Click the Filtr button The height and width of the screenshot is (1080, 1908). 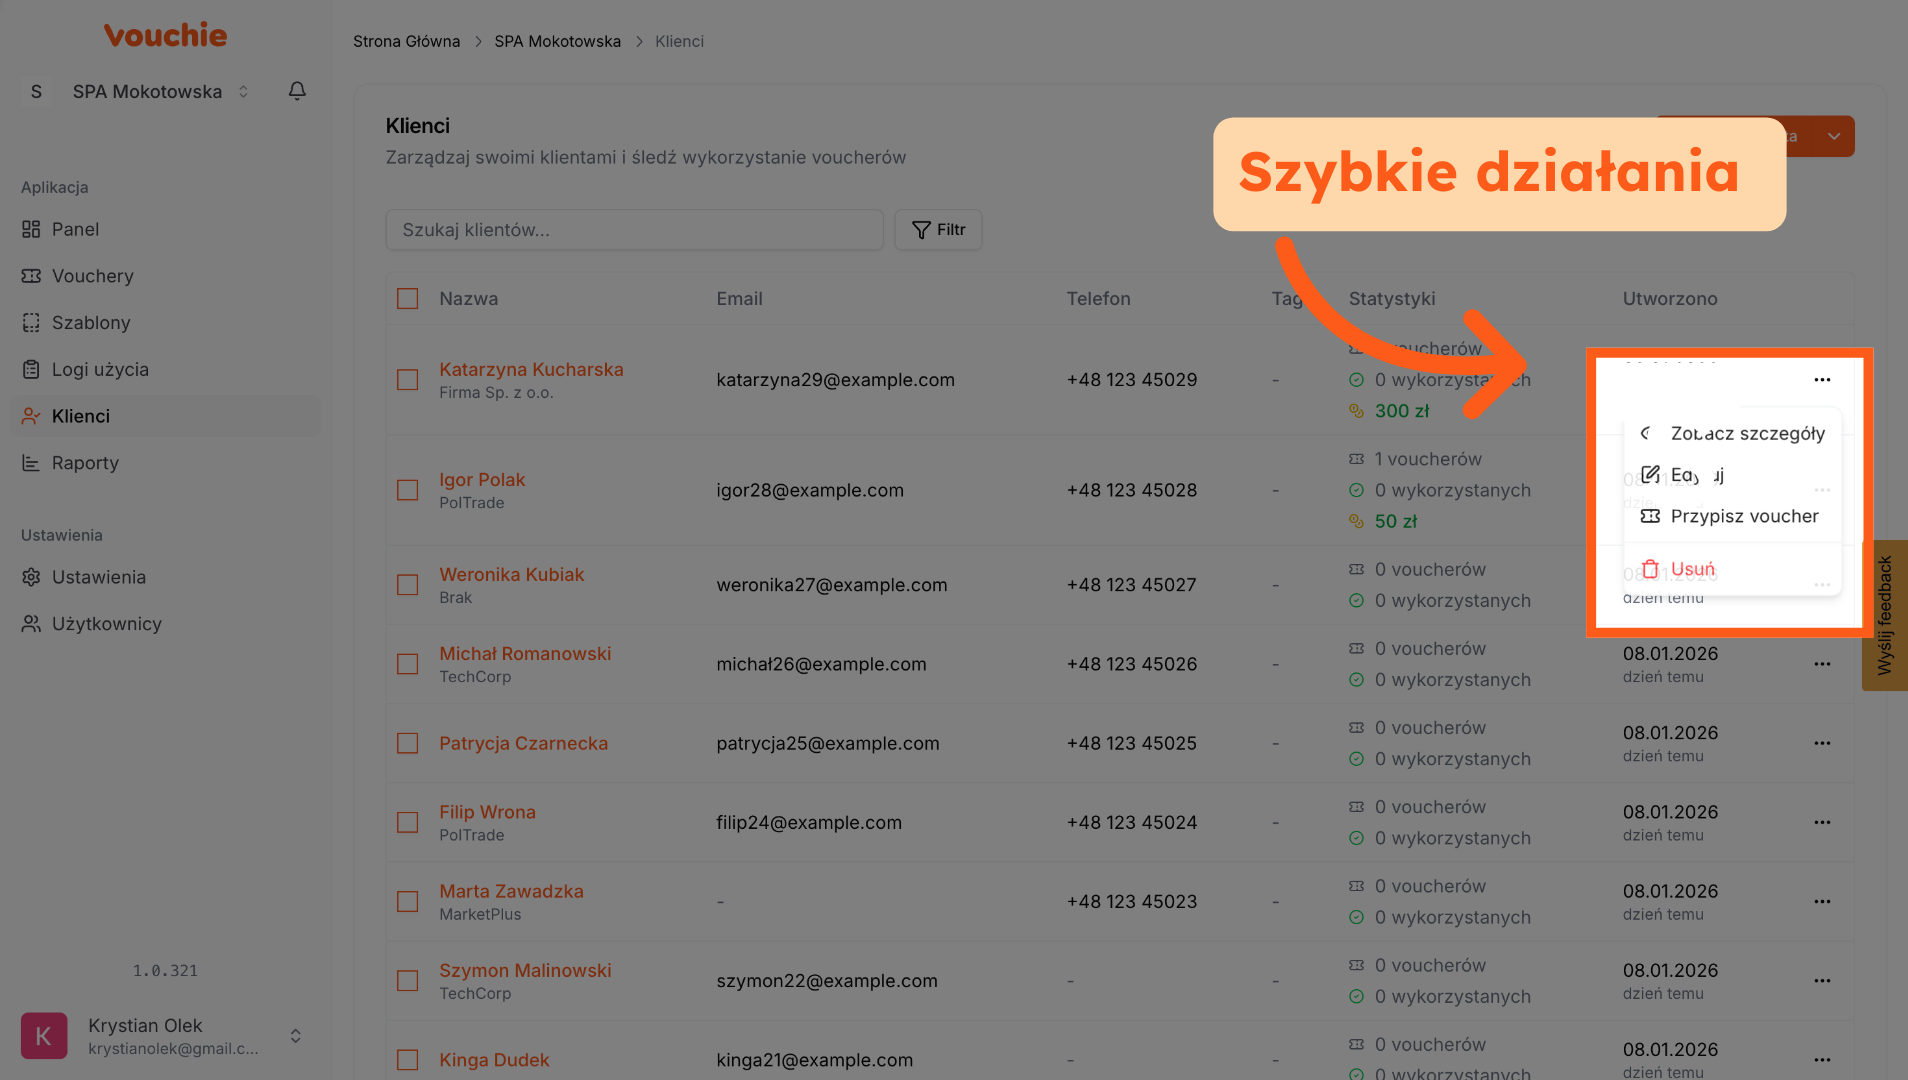(938, 230)
